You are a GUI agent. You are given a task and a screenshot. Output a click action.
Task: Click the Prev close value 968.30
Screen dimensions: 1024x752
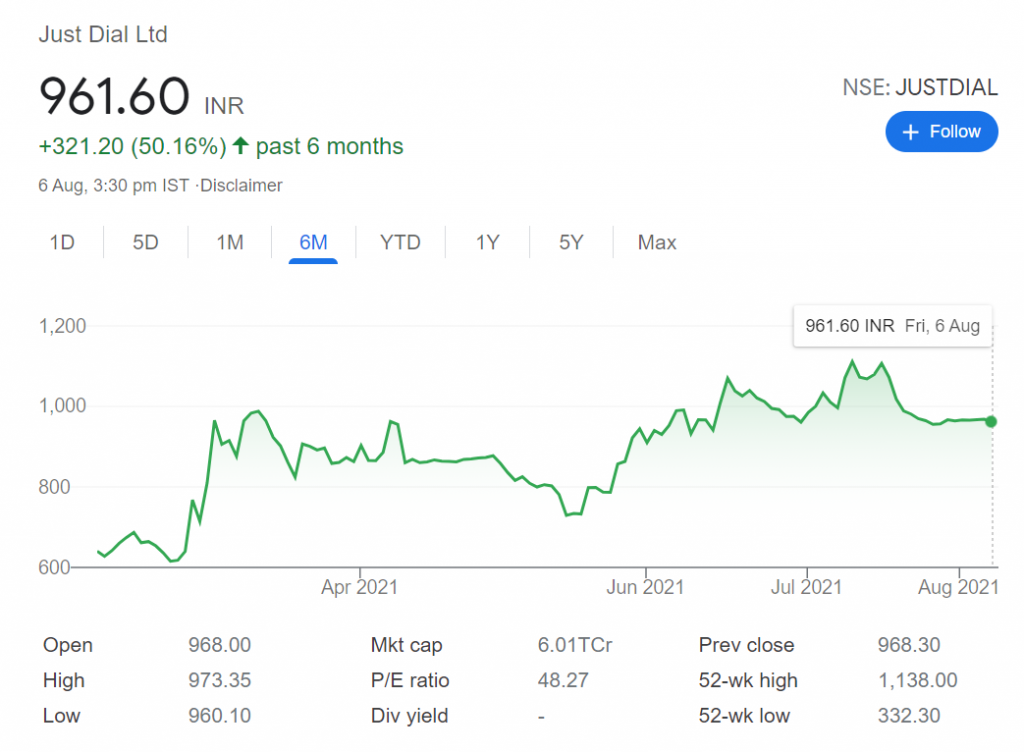pyautogui.click(x=908, y=645)
